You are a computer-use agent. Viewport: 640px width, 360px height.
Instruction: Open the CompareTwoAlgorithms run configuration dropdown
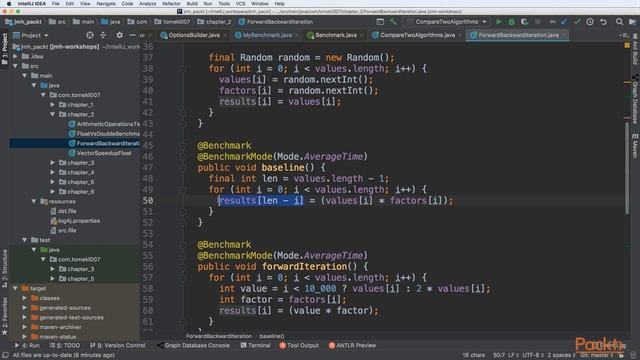pyautogui.click(x=447, y=22)
